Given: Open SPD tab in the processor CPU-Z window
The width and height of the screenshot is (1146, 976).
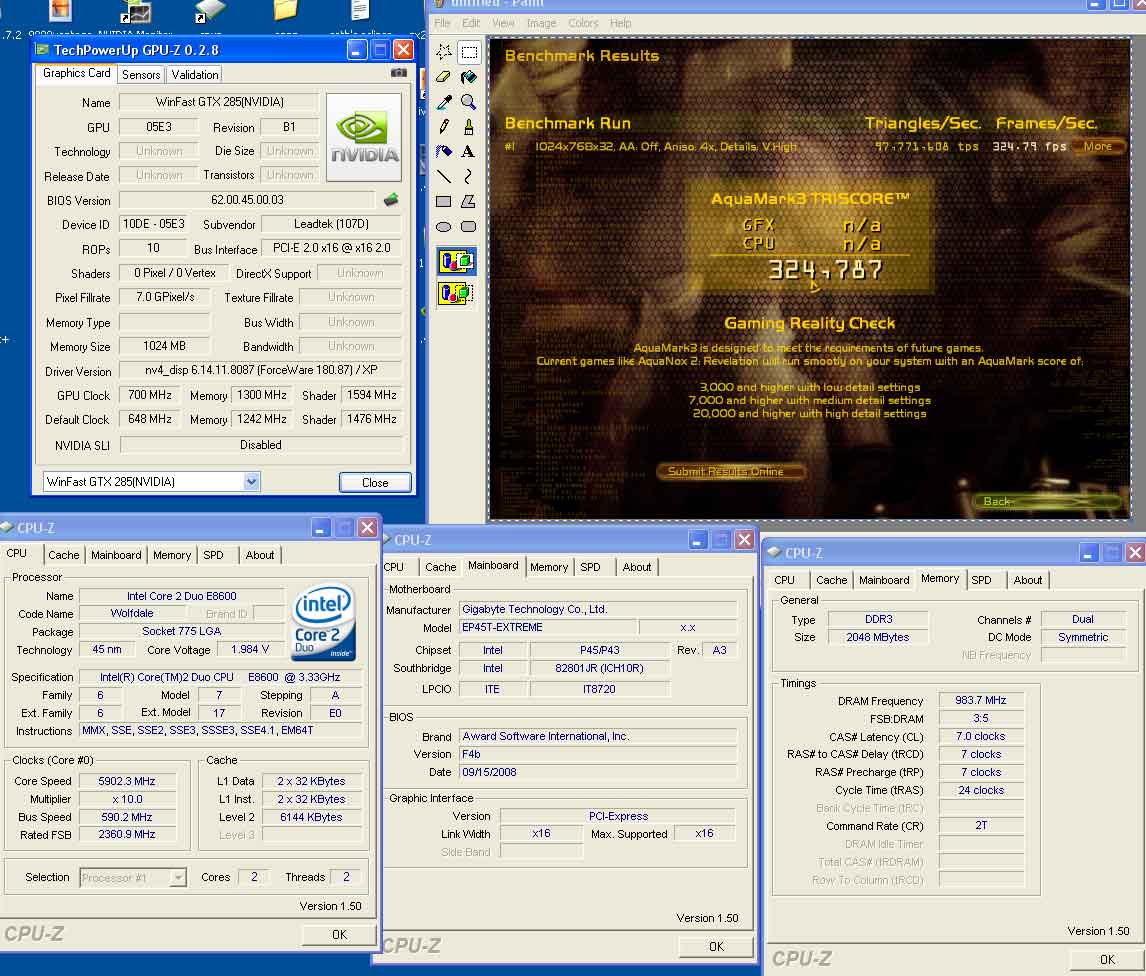Looking at the screenshot, I should pyautogui.click(x=213, y=555).
